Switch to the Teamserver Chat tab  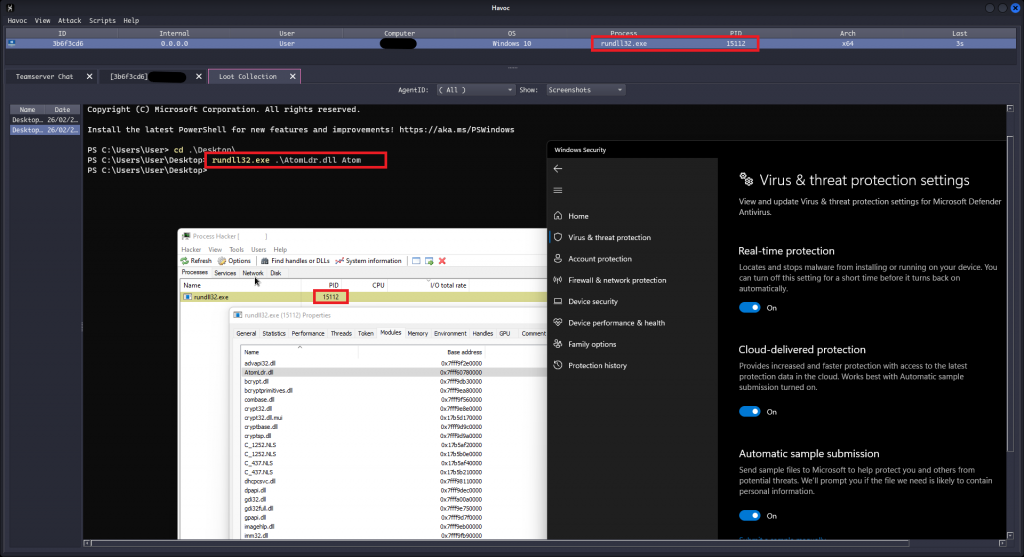pyautogui.click(x=45, y=76)
